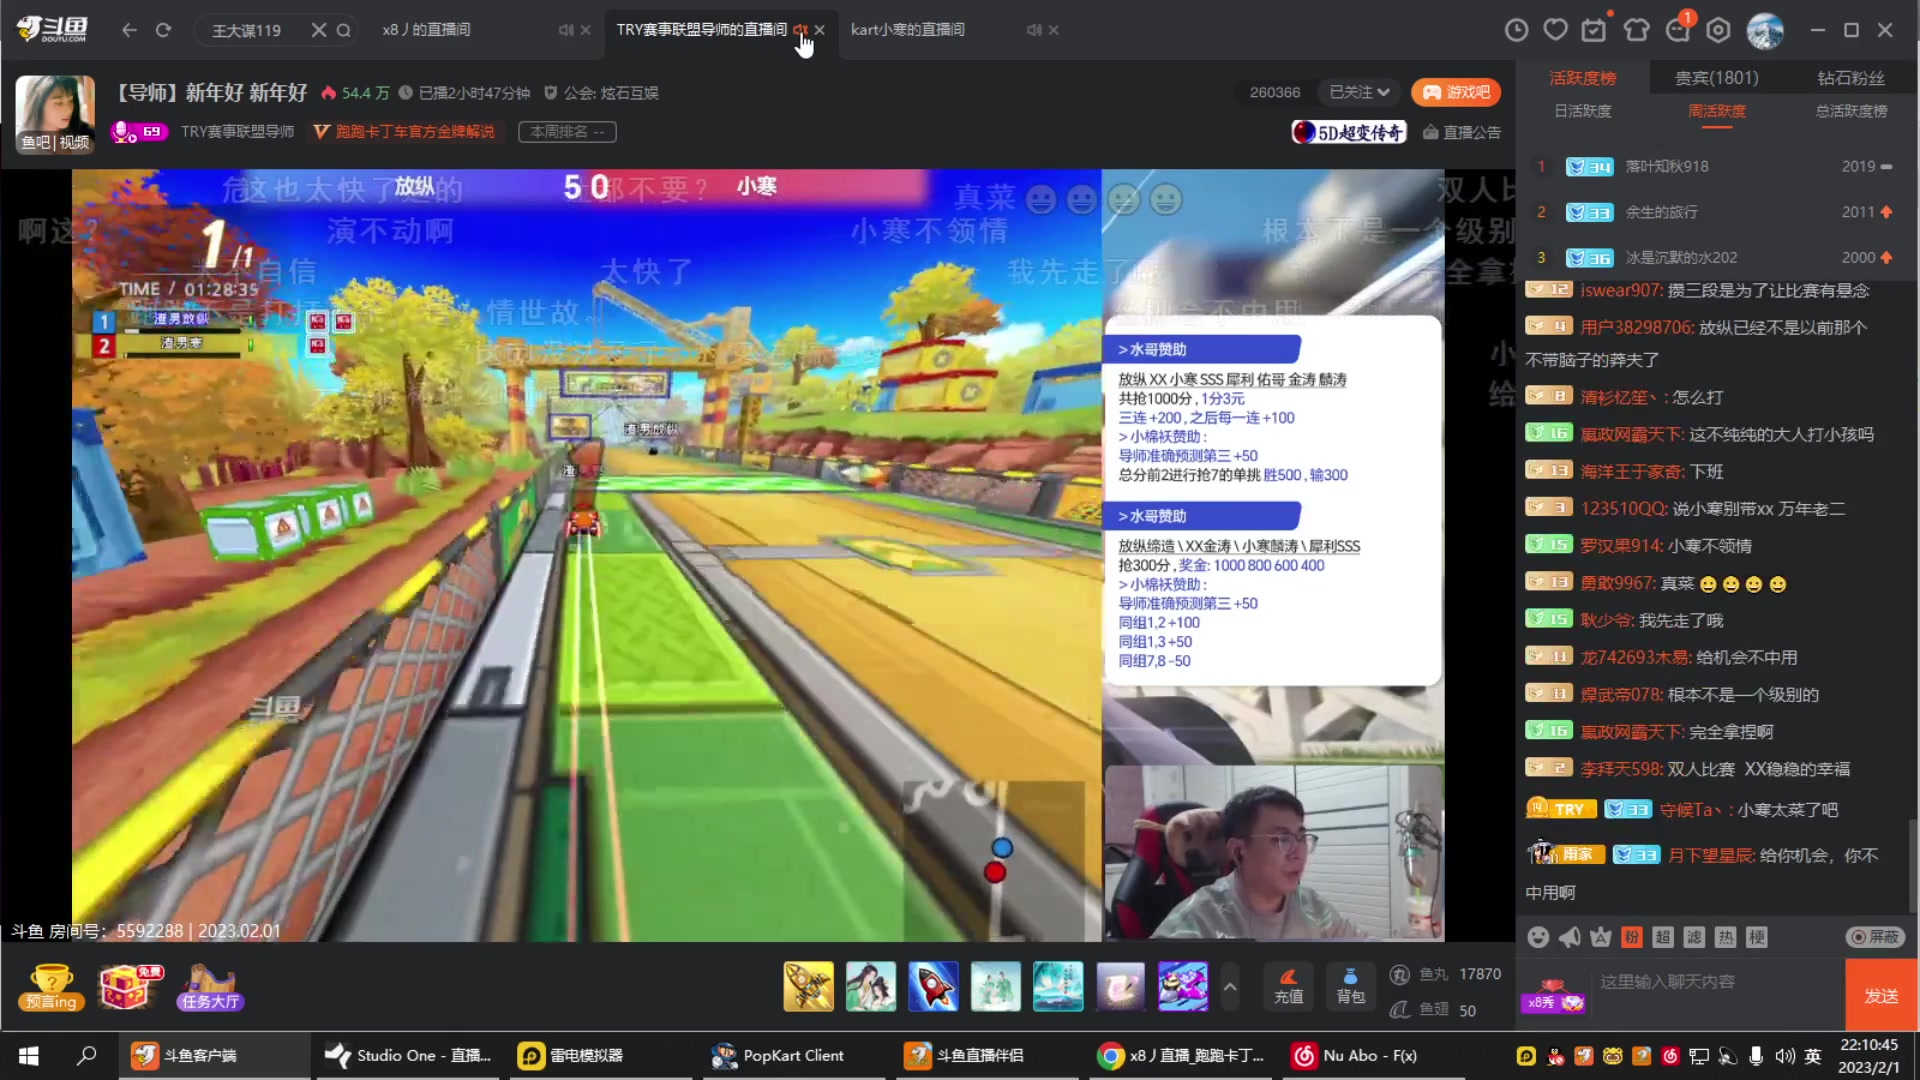Open the user avatar in the top bar
Image resolution: width=1920 pixels, height=1080 pixels.
click(x=1765, y=31)
